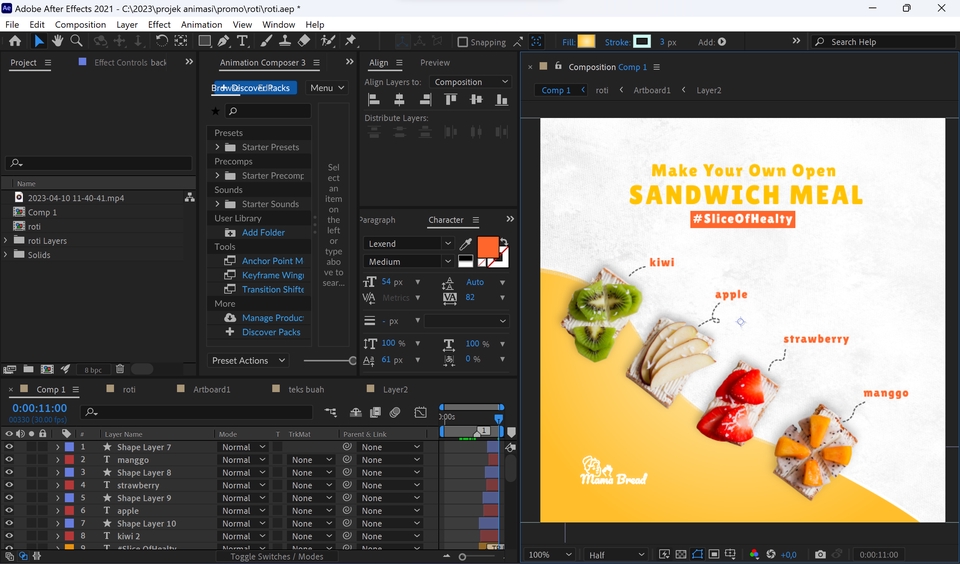Select the Type text tool
This screenshot has height=564, width=960.
(x=242, y=41)
